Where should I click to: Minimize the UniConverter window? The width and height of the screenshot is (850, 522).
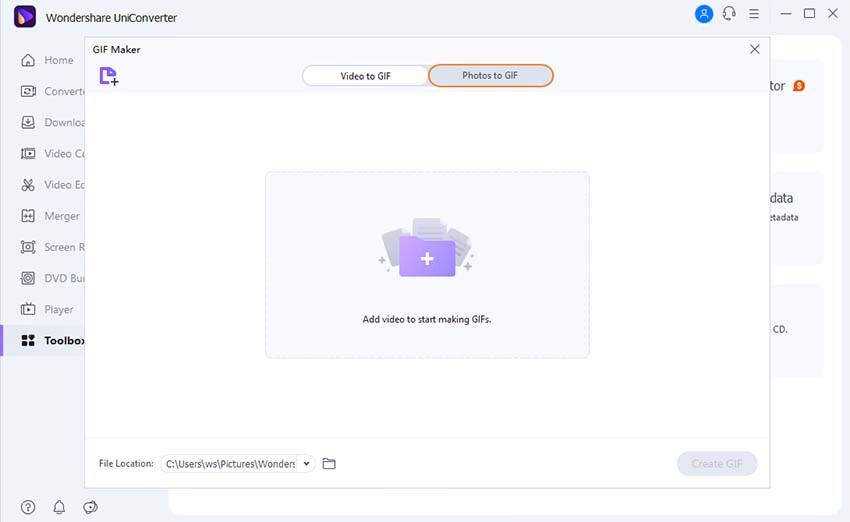(786, 14)
